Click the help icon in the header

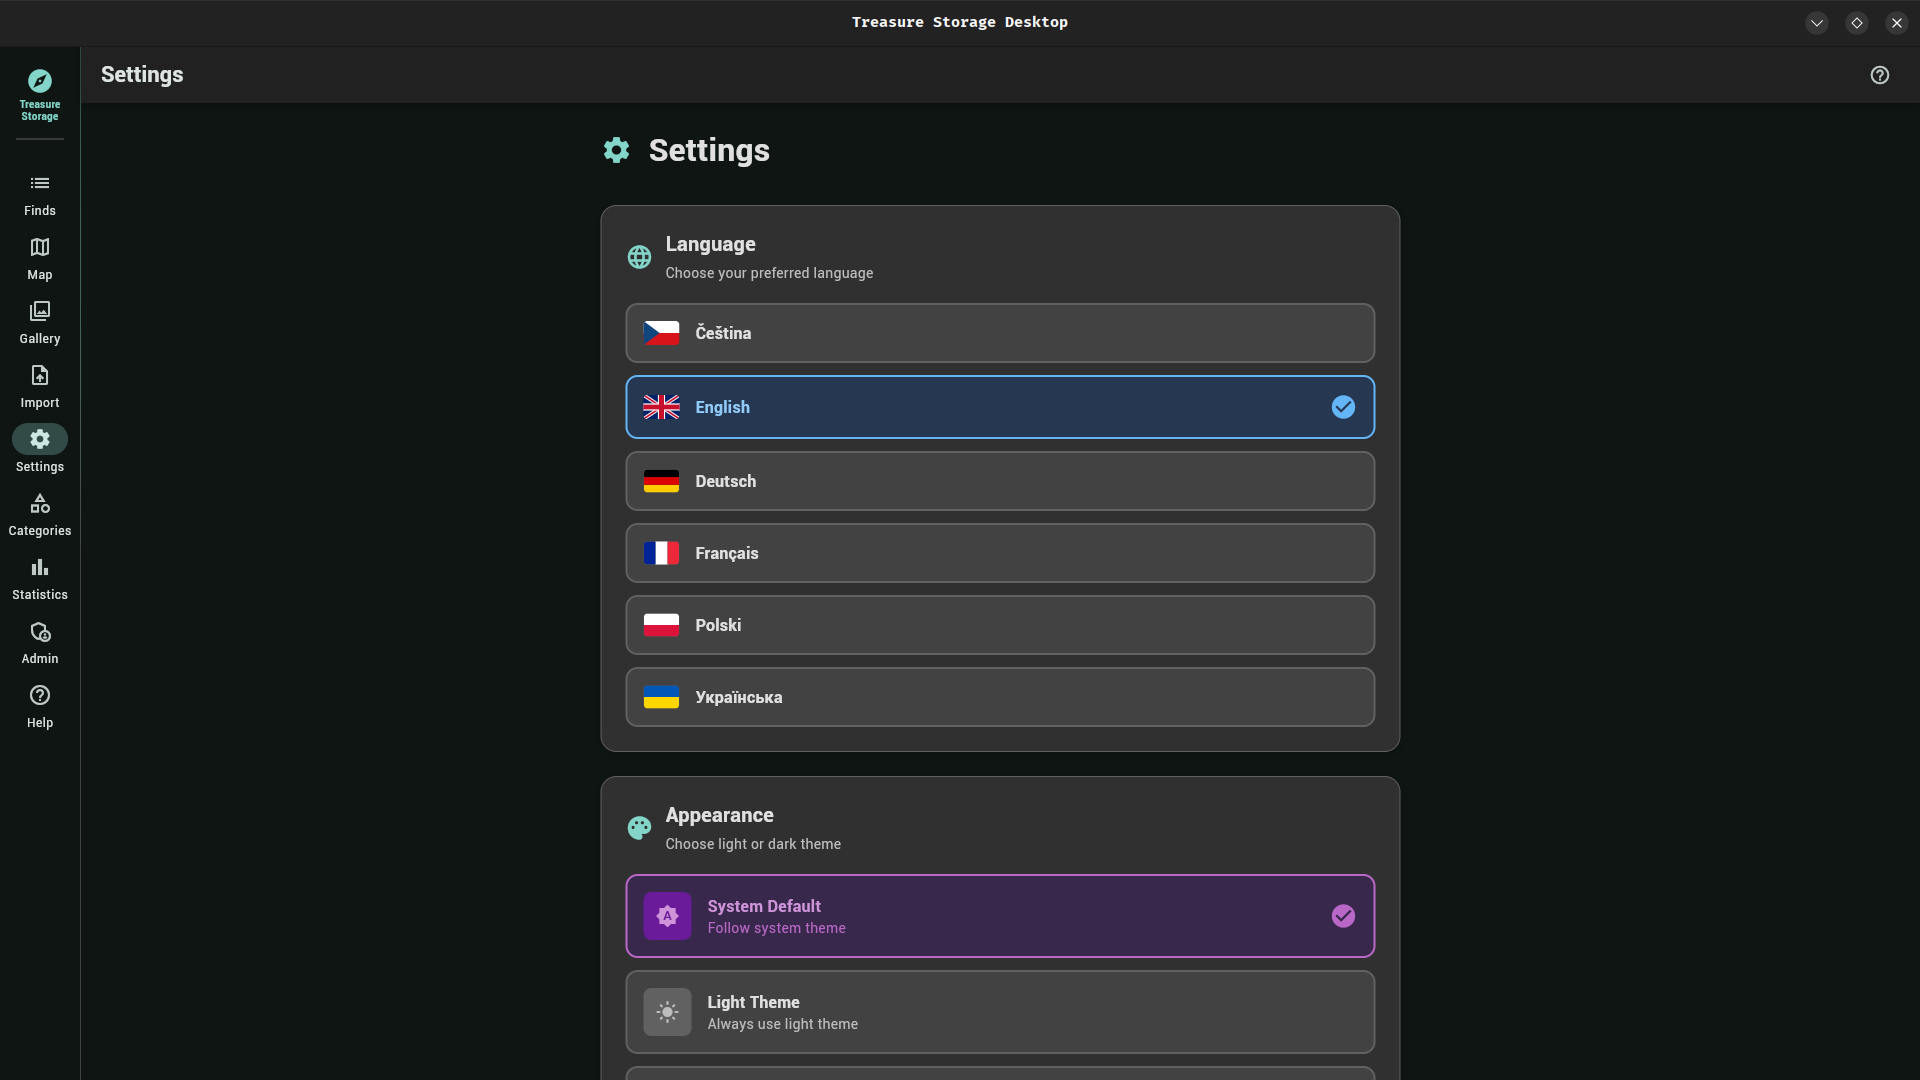tap(1880, 75)
